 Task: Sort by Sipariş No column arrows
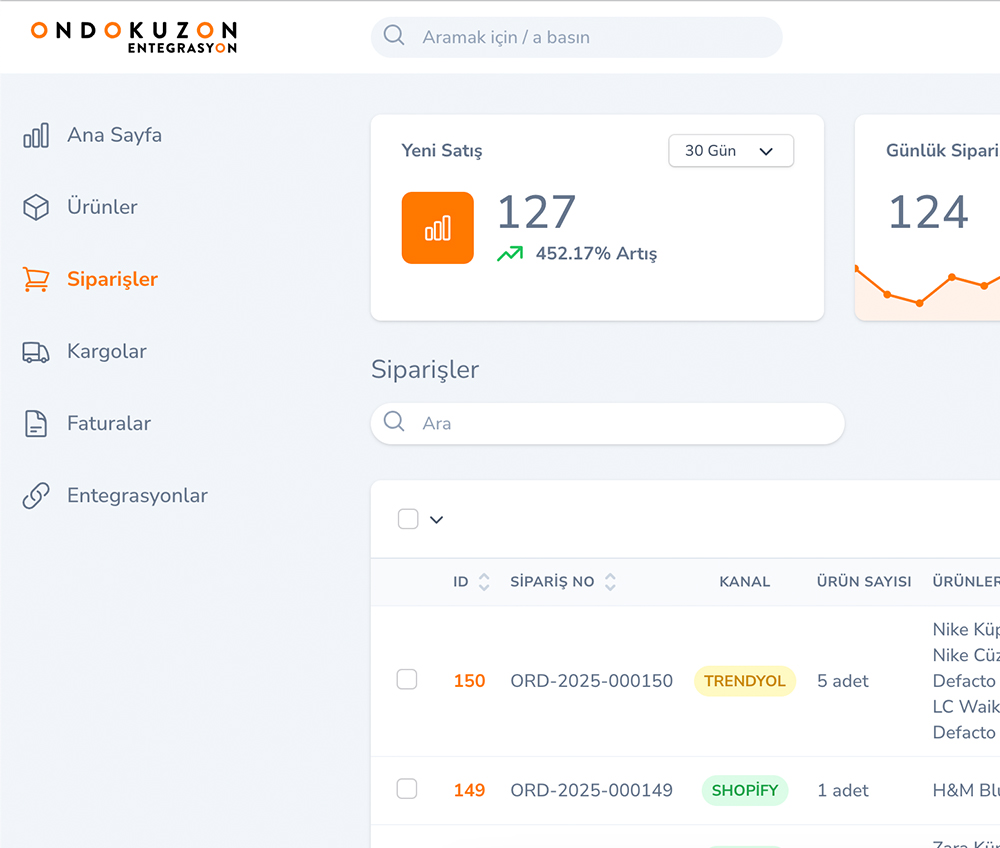[610, 582]
